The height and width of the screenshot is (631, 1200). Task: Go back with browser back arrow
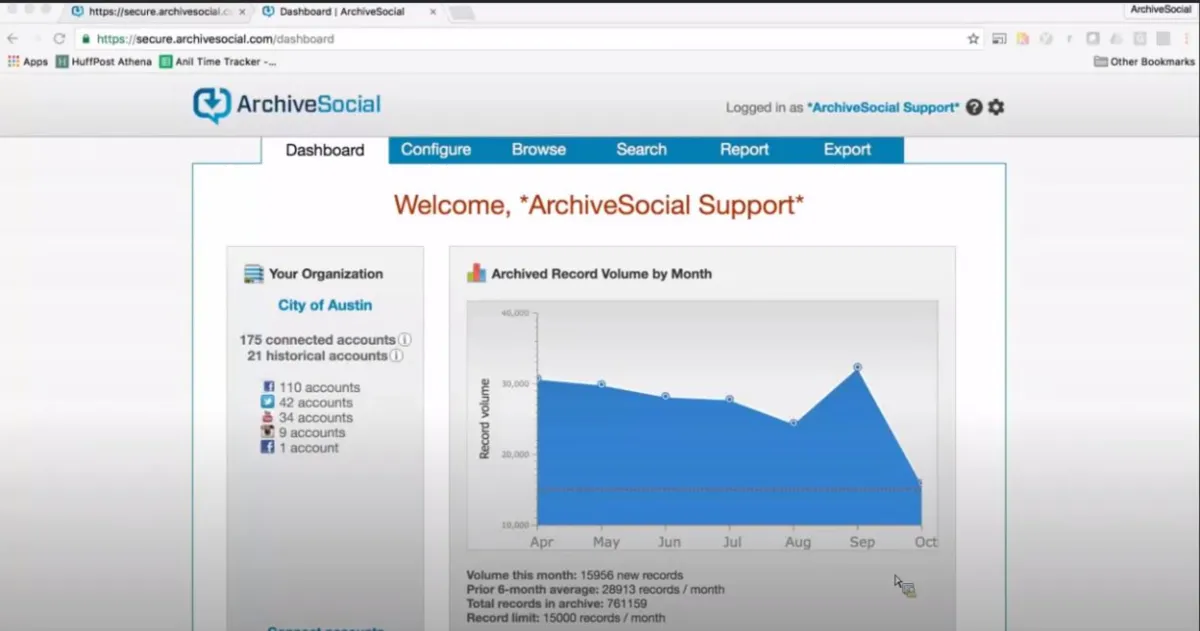pyautogui.click(x=13, y=39)
